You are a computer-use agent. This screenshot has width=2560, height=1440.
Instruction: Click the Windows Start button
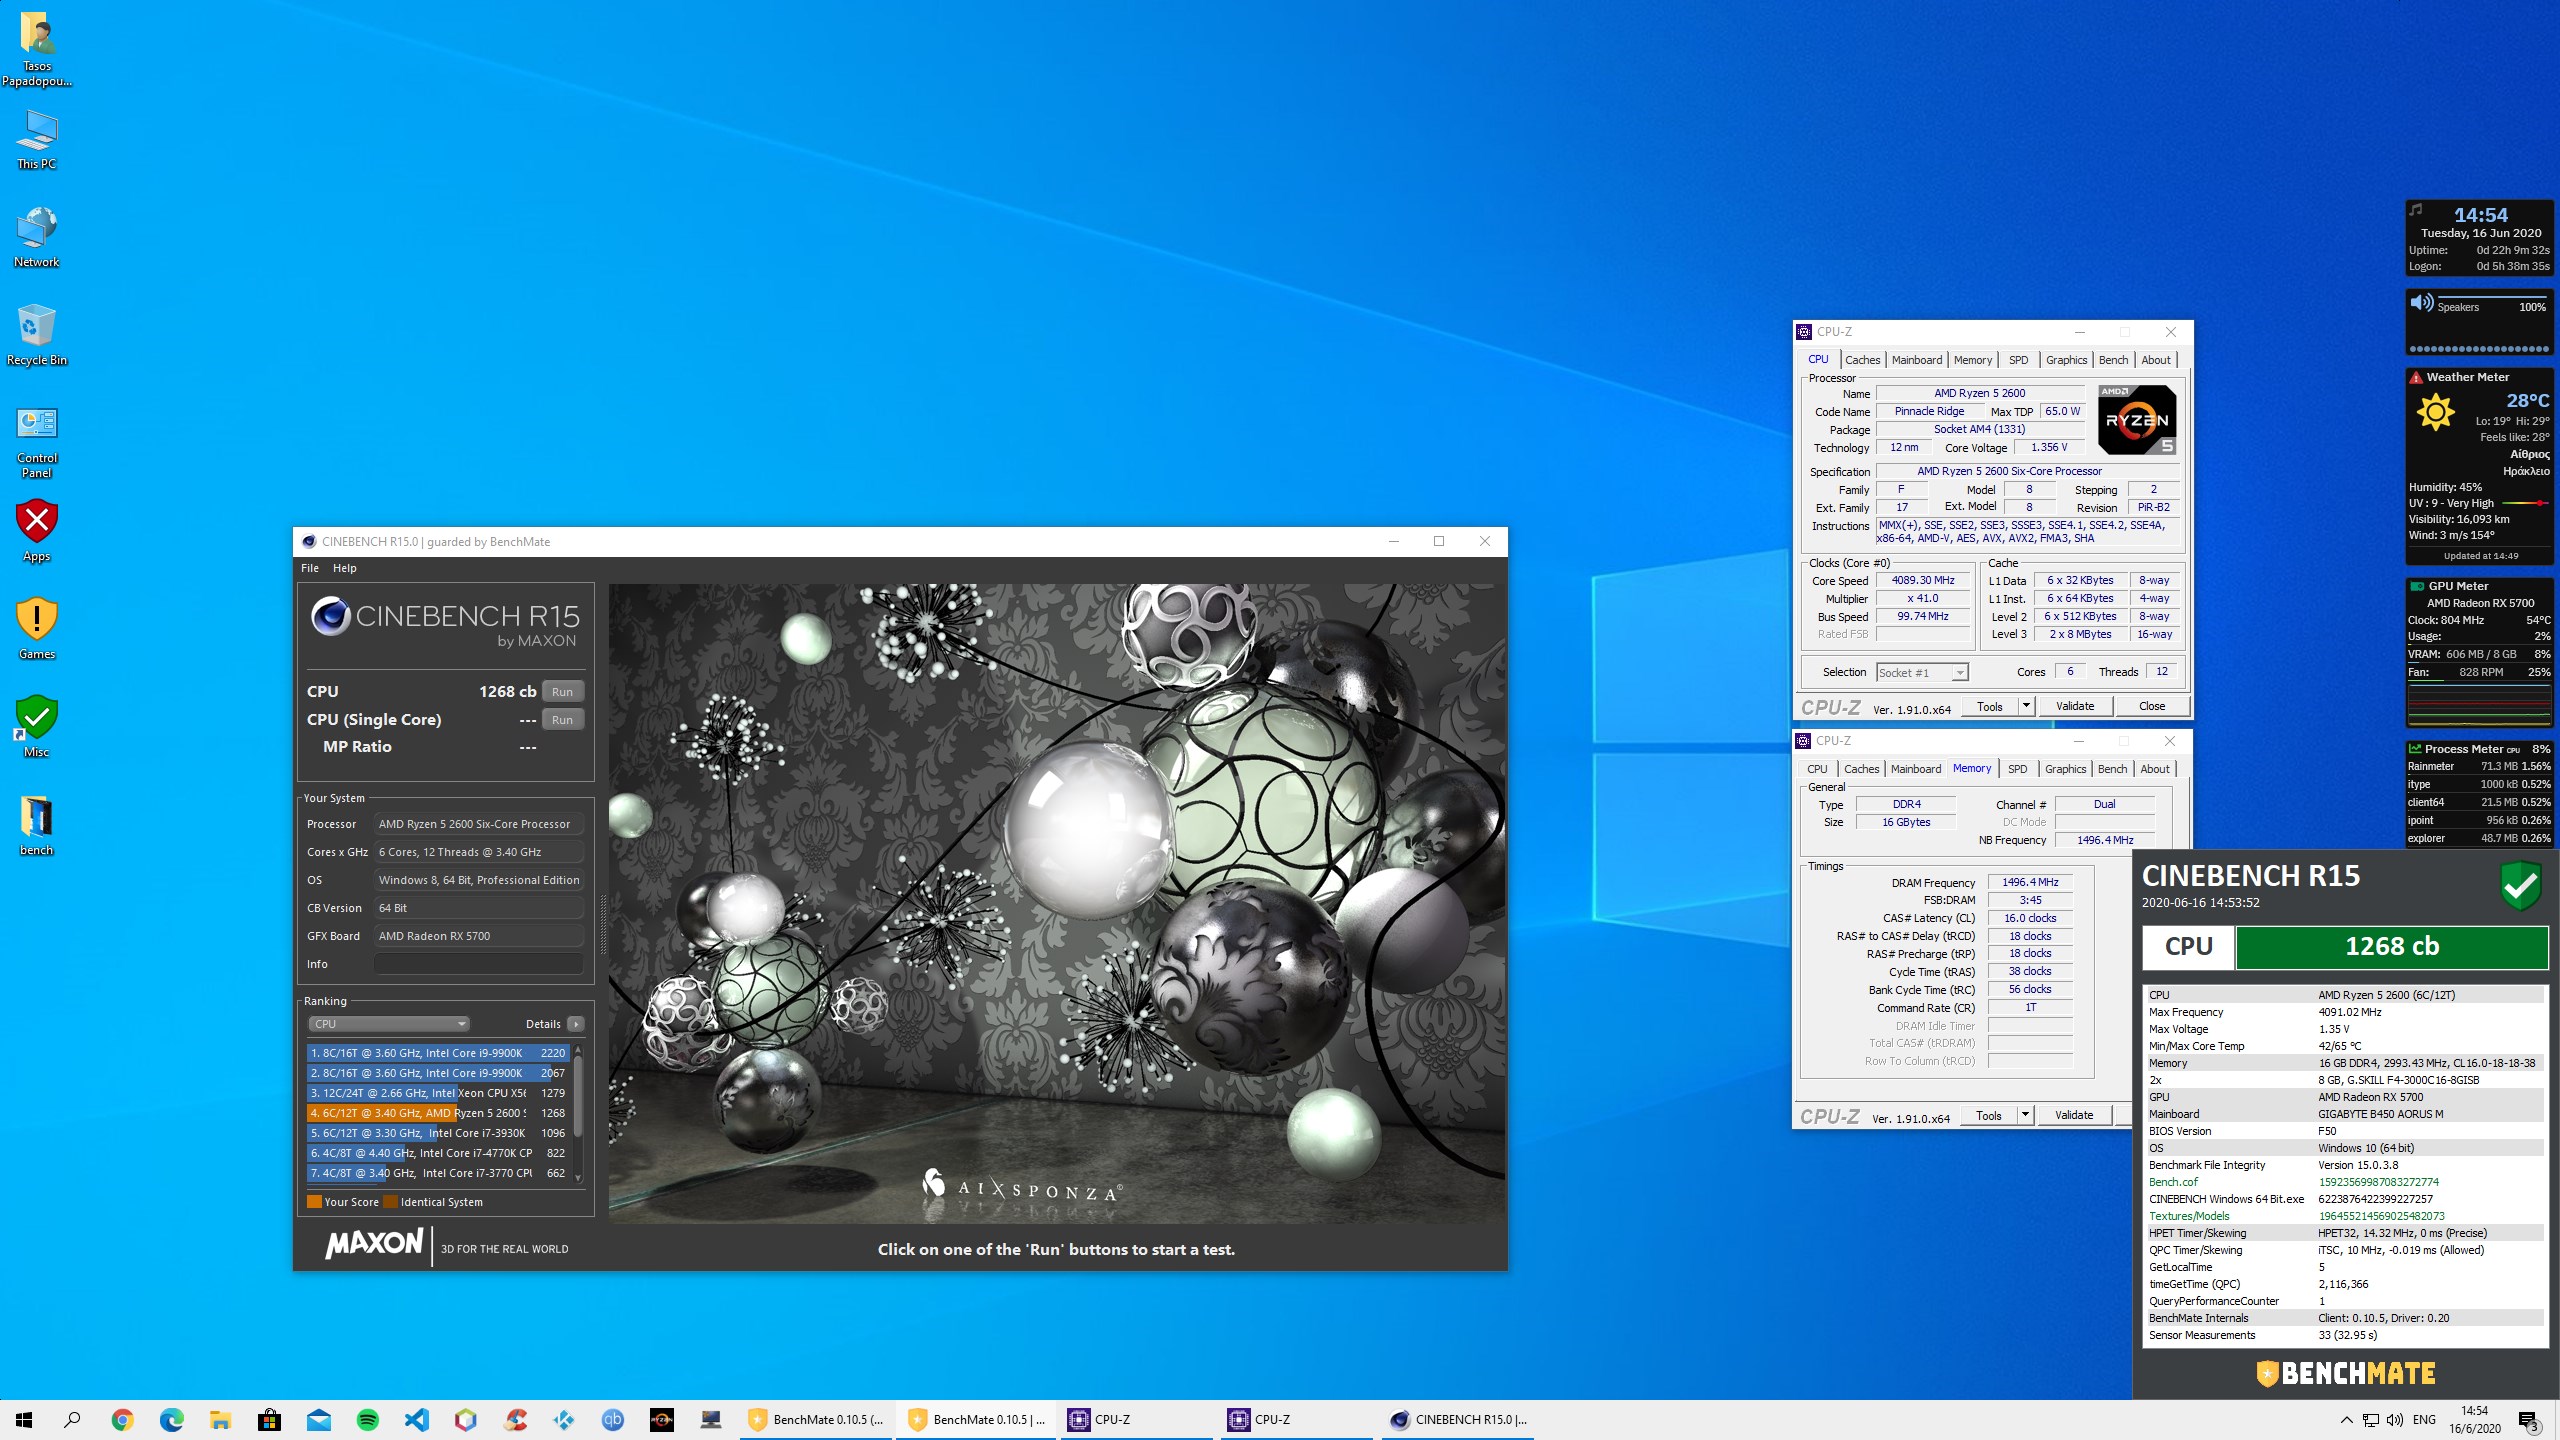pyautogui.click(x=24, y=1419)
